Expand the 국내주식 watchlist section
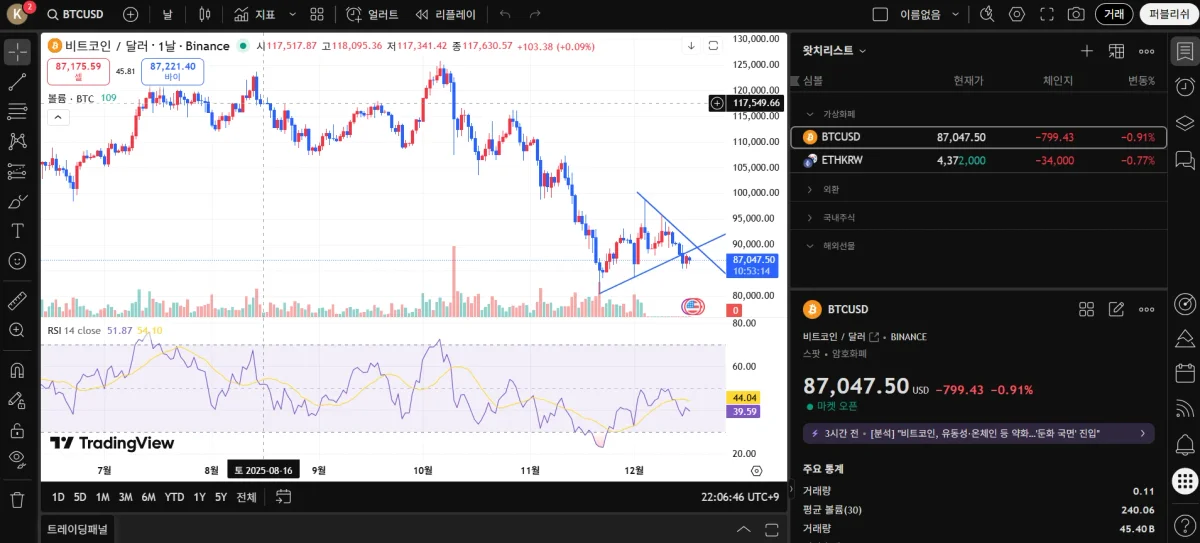Image resolution: width=1200 pixels, height=543 pixels. pos(810,217)
